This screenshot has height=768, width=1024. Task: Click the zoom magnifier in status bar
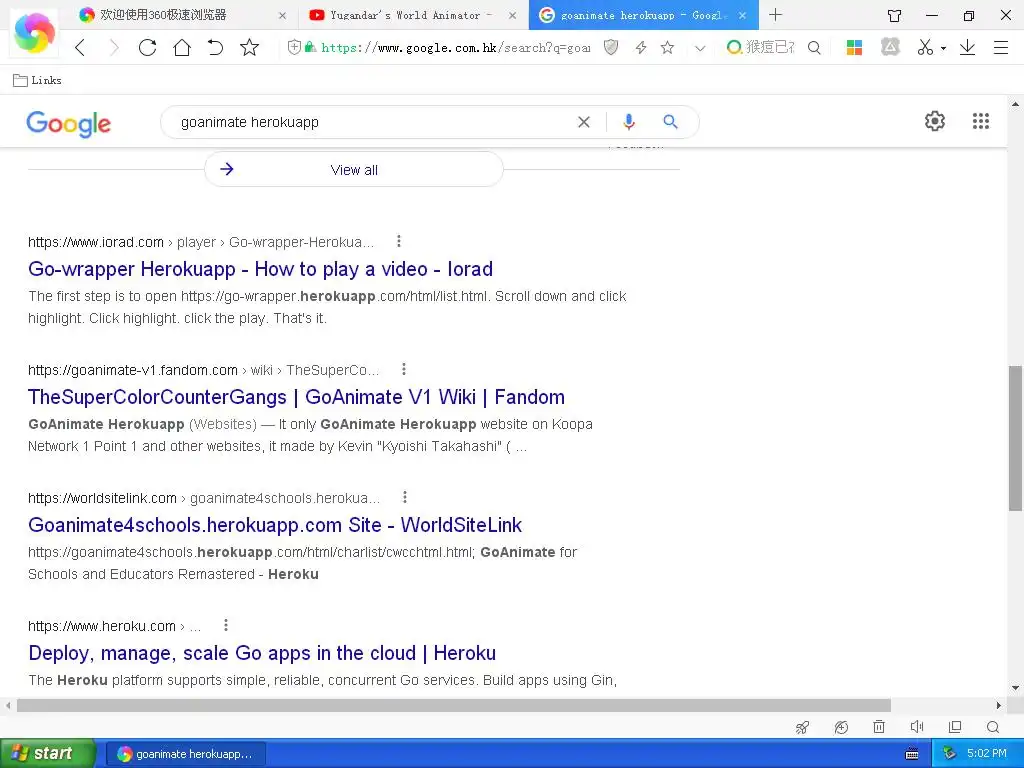tap(993, 727)
